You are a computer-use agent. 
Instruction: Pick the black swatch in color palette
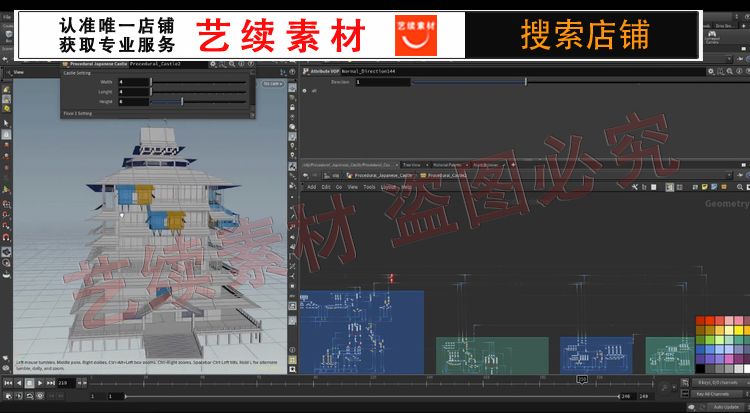point(700,368)
